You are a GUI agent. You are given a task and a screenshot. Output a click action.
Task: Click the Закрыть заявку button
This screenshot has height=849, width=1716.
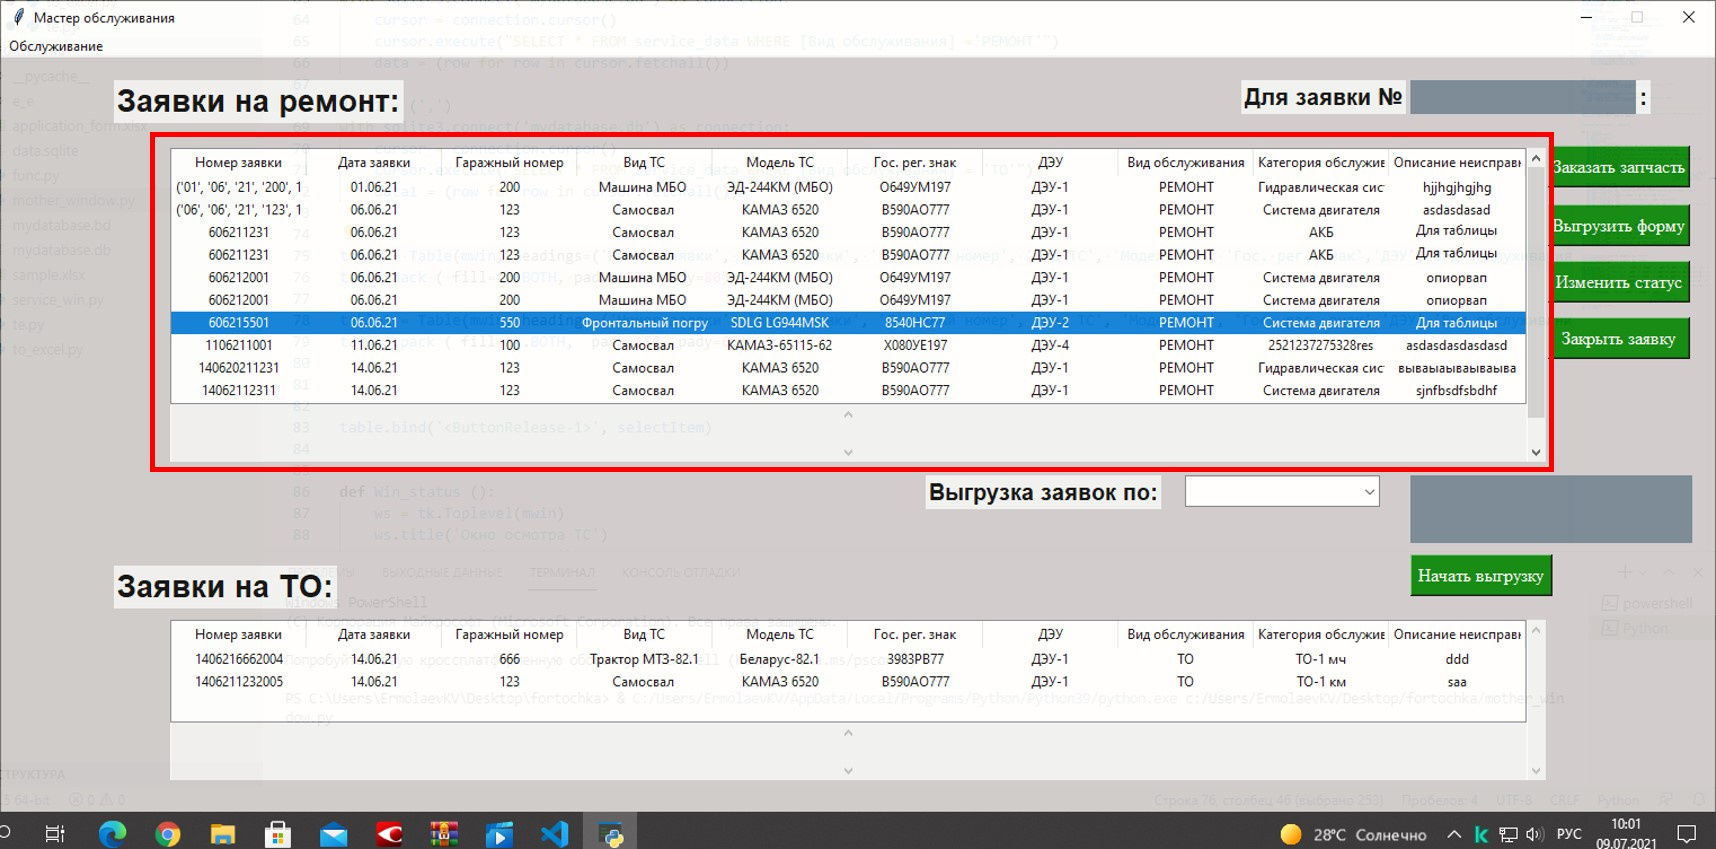pos(1618,338)
